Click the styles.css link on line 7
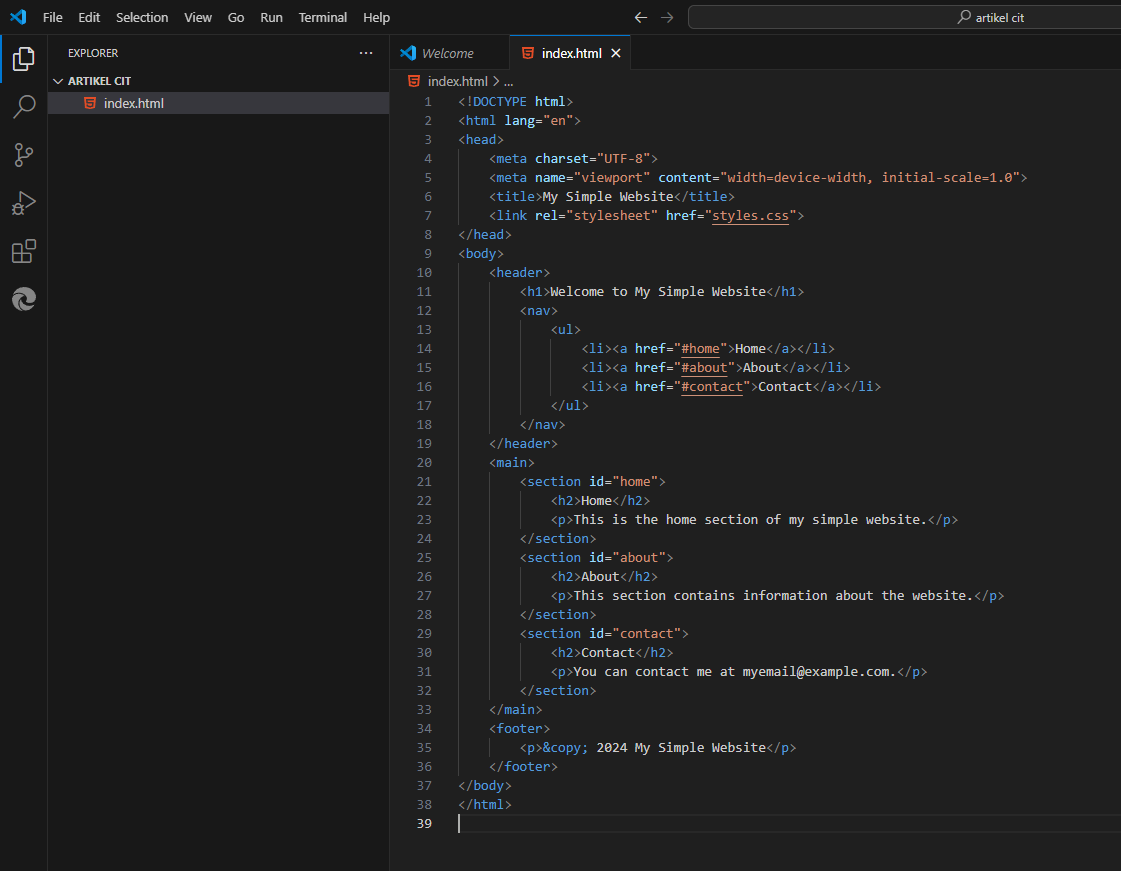 pyautogui.click(x=749, y=215)
